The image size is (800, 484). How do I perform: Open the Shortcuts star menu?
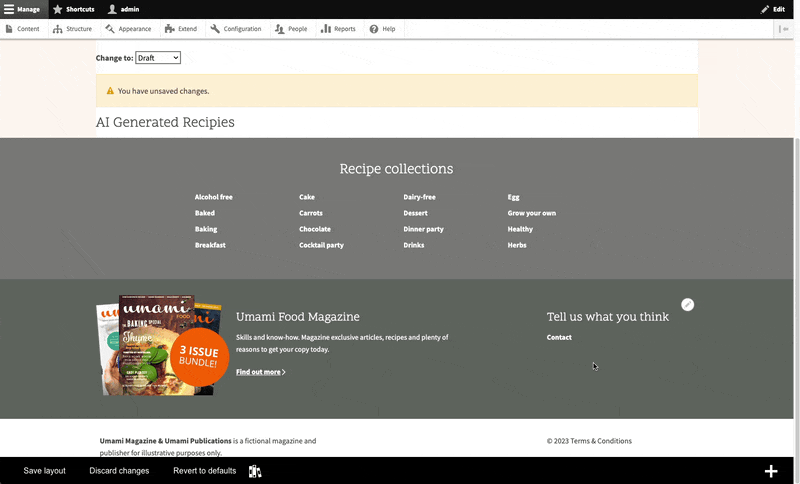73,9
